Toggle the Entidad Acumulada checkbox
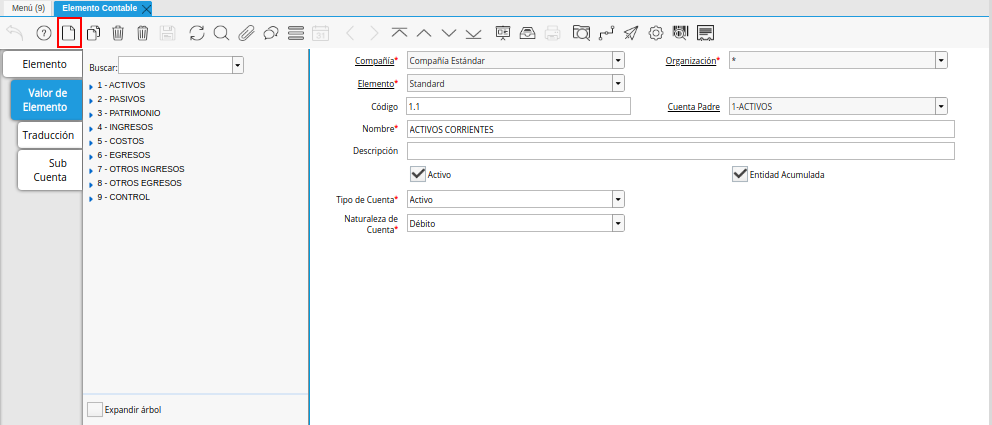Viewport: 992px width, 425px height. [740, 174]
